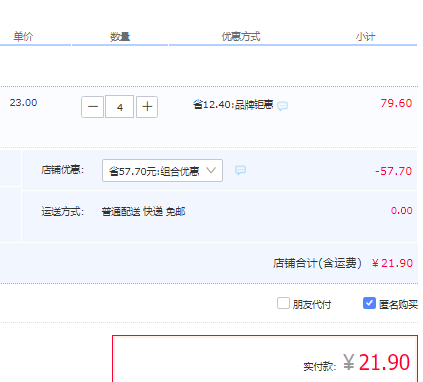Click the 店铺优惠 label

click(63, 170)
